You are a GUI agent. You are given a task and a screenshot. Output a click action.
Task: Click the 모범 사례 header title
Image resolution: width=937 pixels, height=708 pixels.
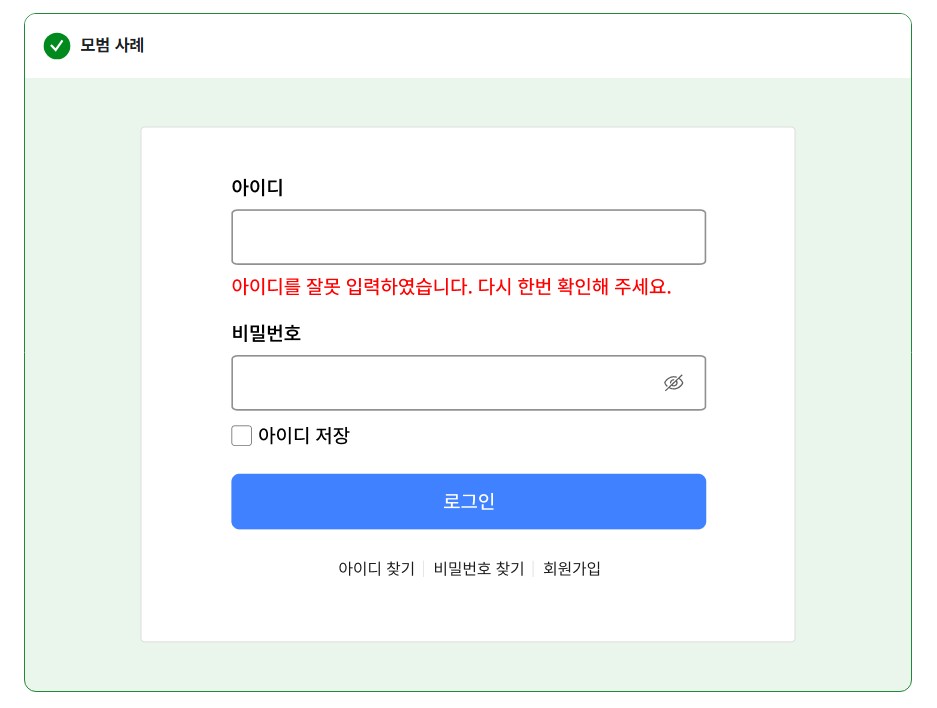pyautogui.click(x=112, y=46)
